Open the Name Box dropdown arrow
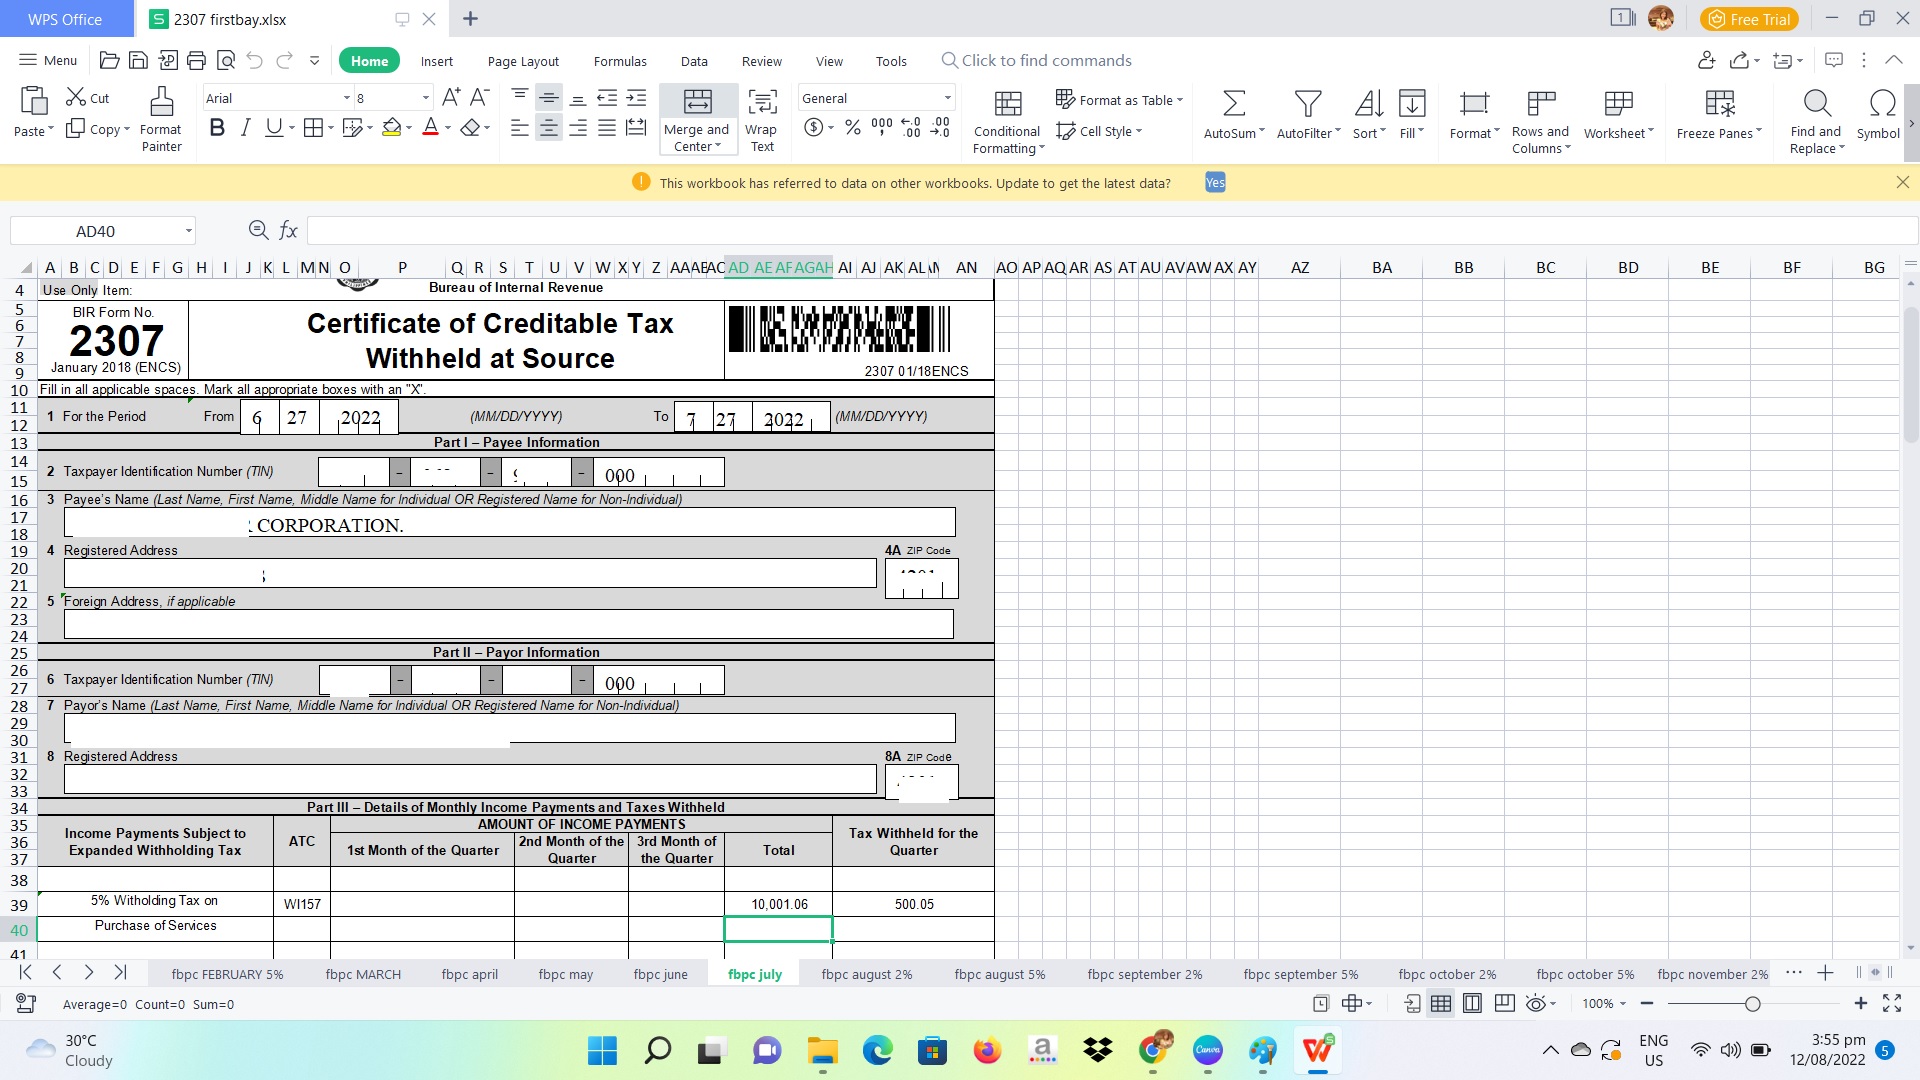 pyautogui.click(x=188, y=231)
